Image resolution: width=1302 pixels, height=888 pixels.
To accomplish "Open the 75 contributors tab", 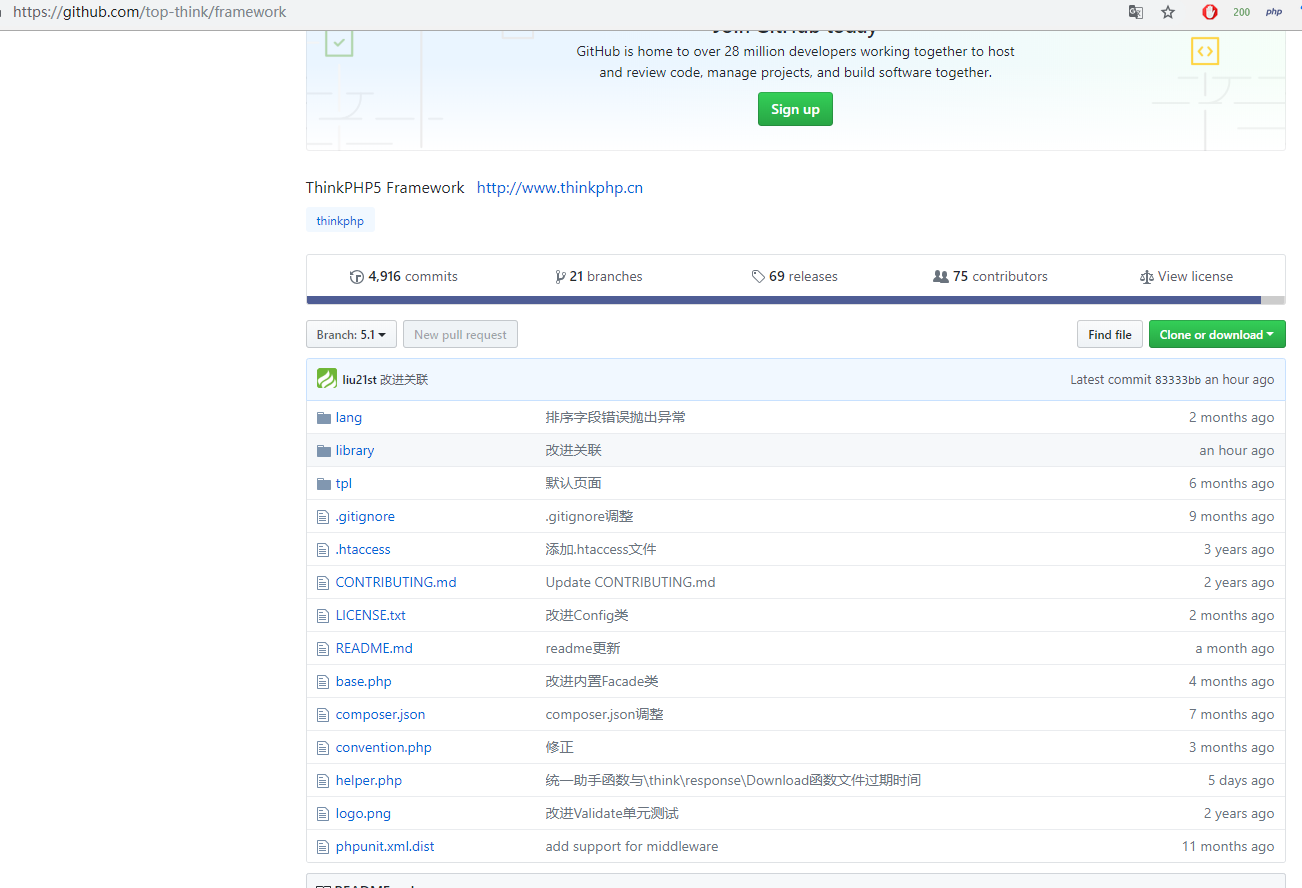I will coord(990,277).
